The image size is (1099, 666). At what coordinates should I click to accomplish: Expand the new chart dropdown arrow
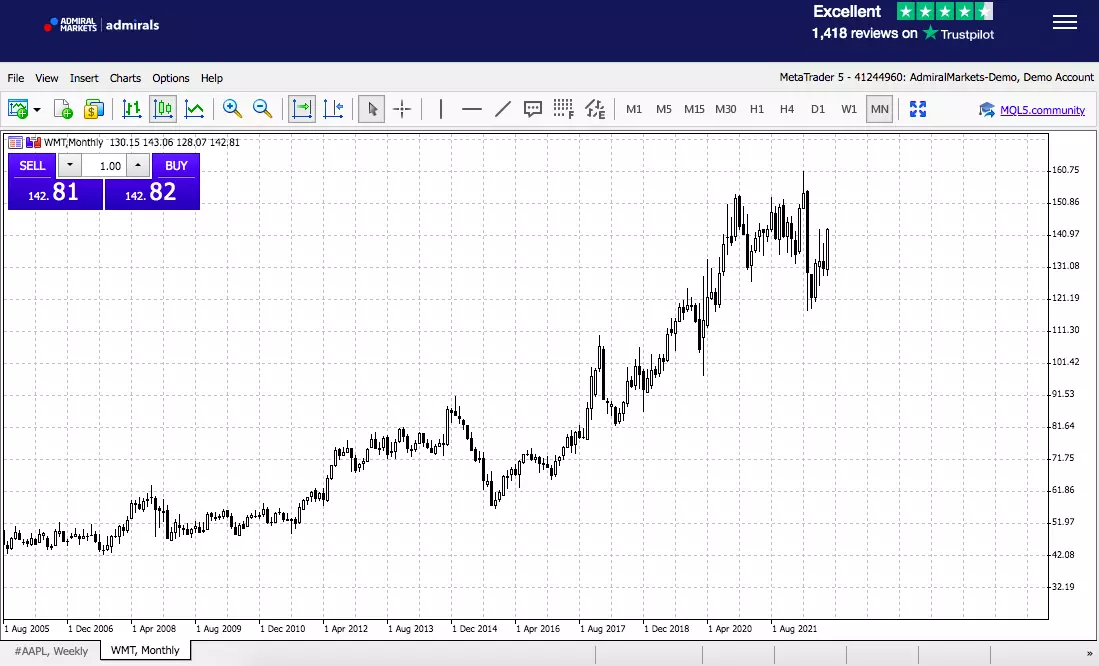pyautogui.click(x=37, y=109)
